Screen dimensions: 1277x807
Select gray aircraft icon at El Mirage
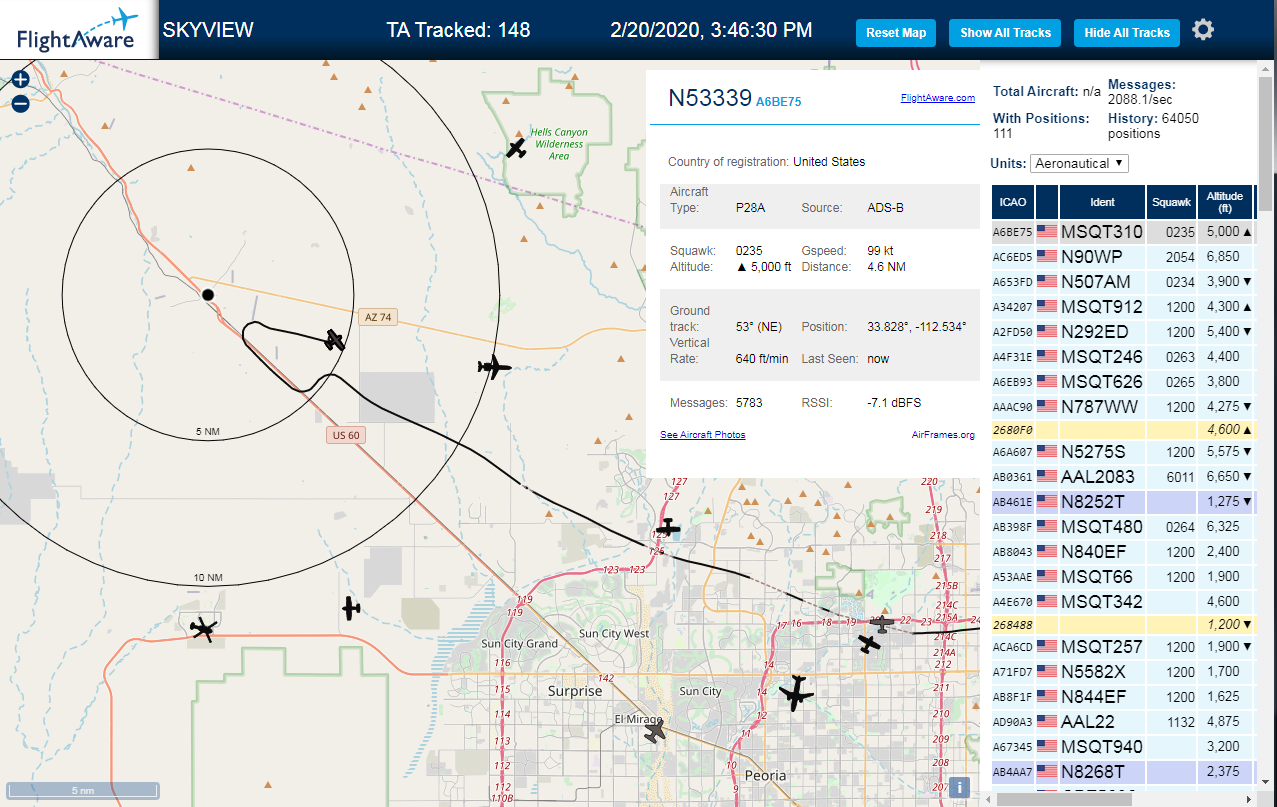655,732
